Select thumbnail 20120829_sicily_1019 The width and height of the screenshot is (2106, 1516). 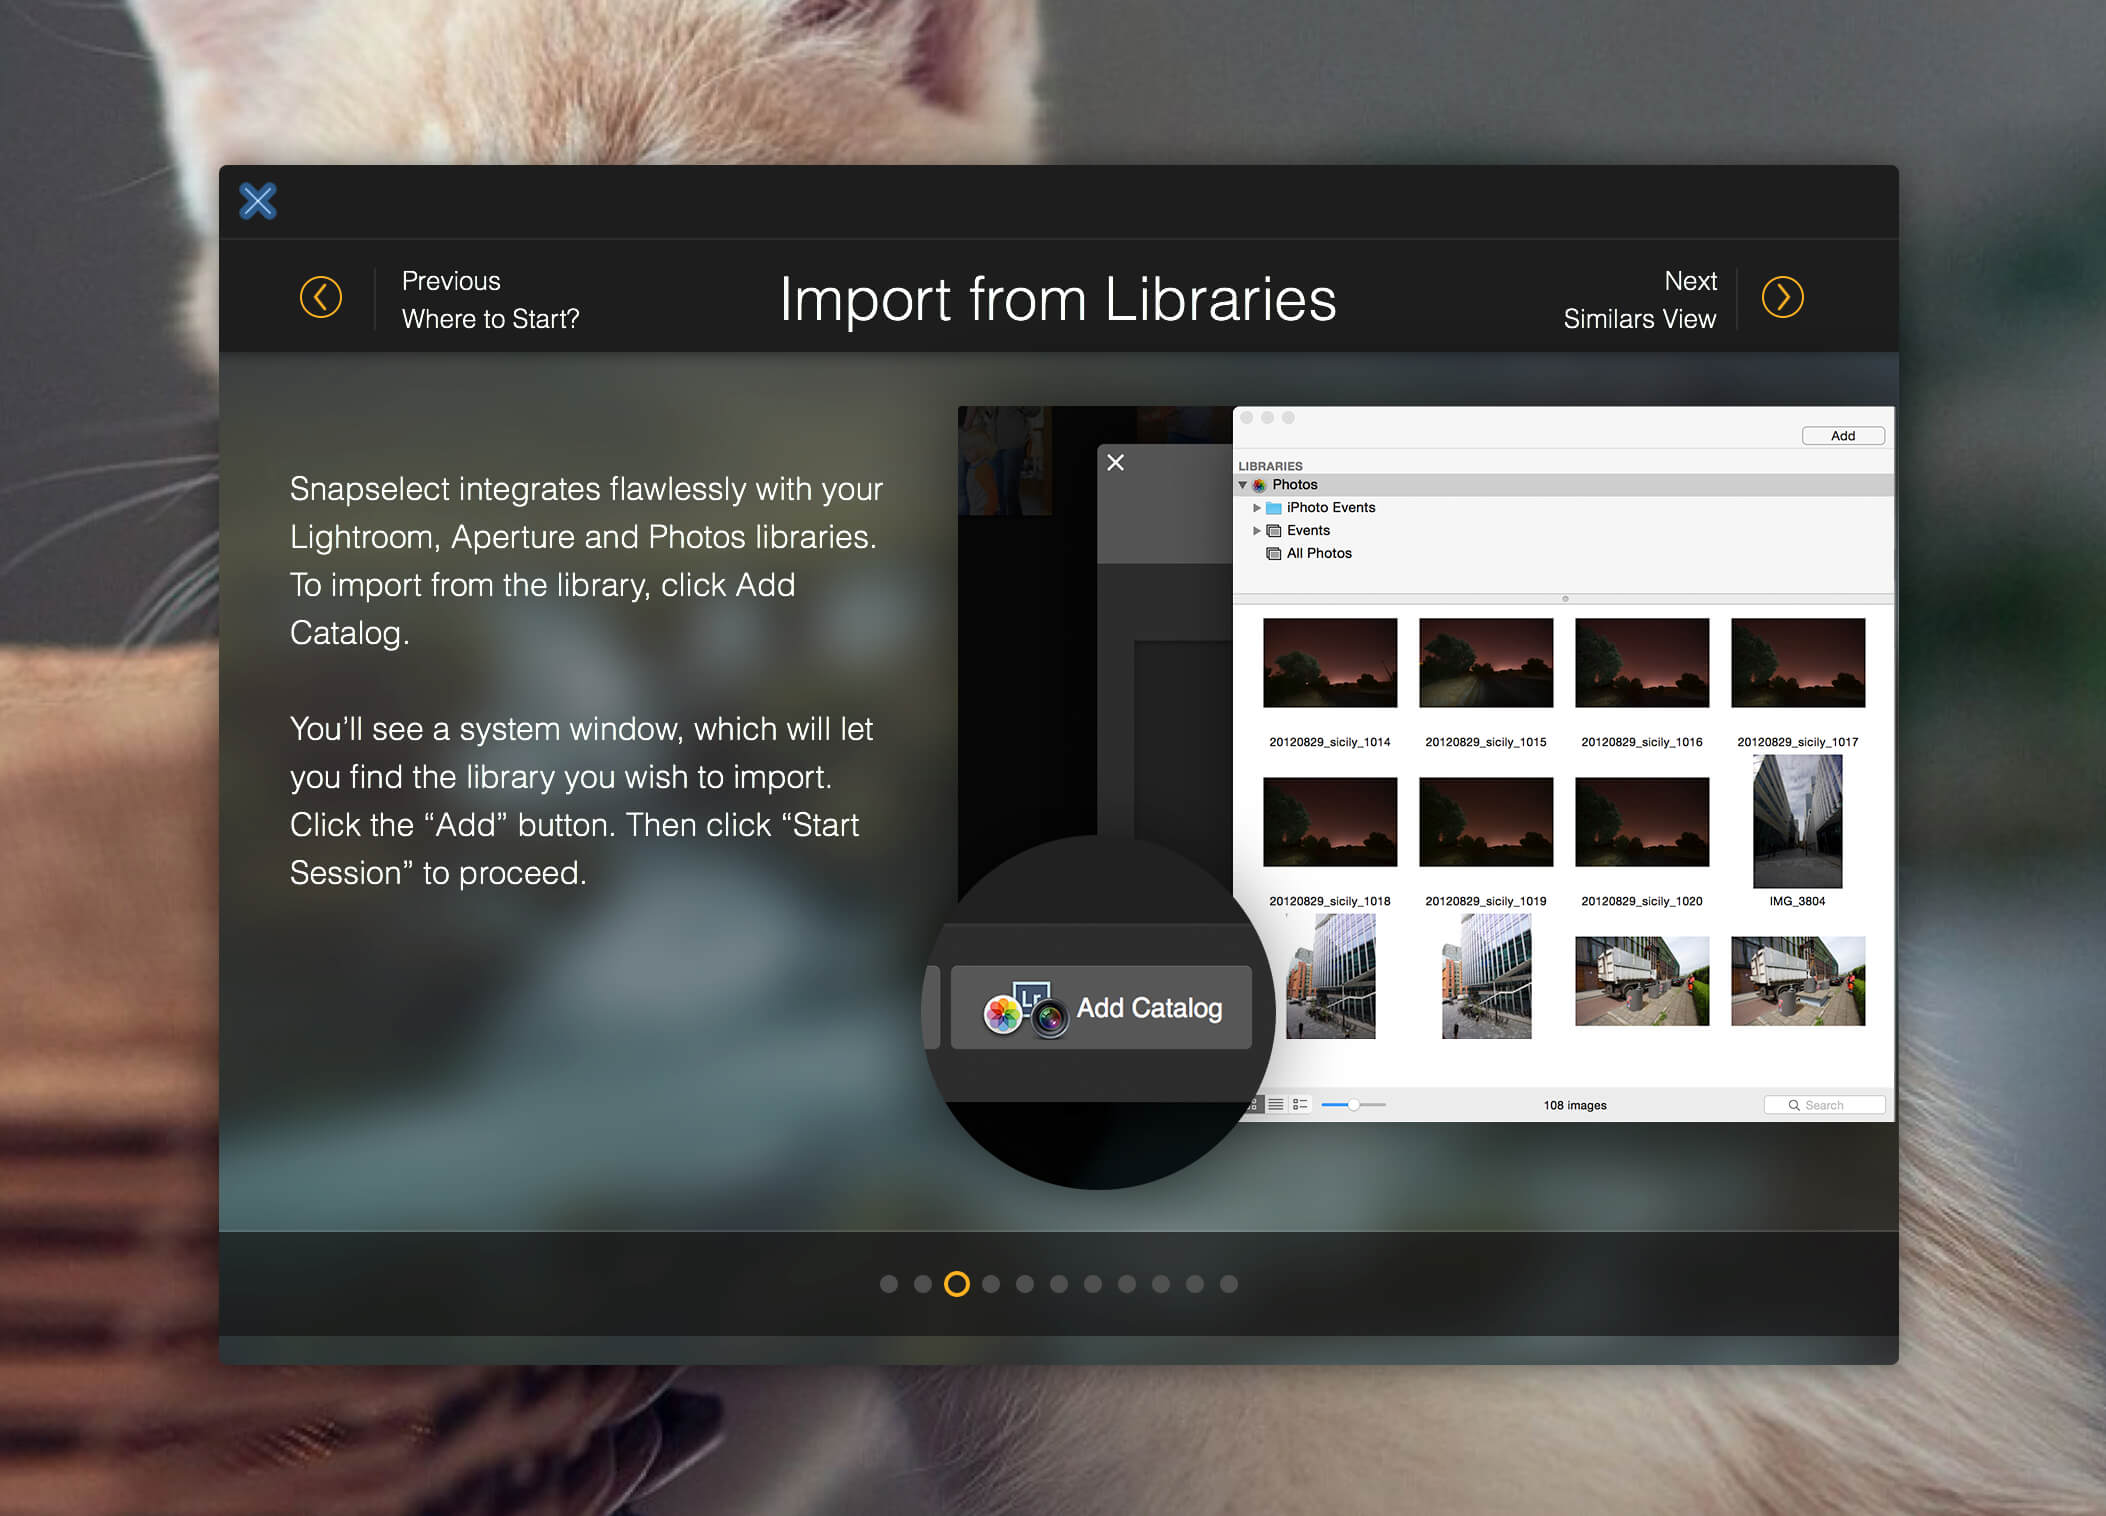pos(1486,822)
